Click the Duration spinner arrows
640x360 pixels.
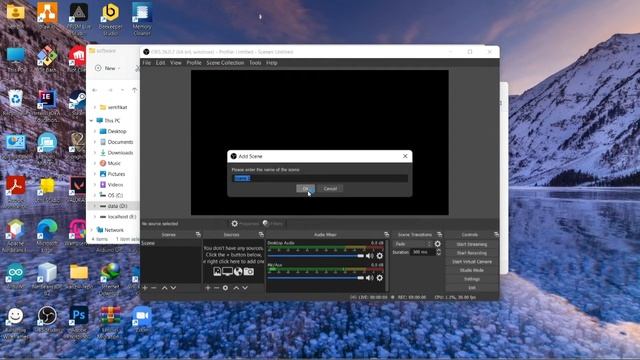click(x=438, y=252)
